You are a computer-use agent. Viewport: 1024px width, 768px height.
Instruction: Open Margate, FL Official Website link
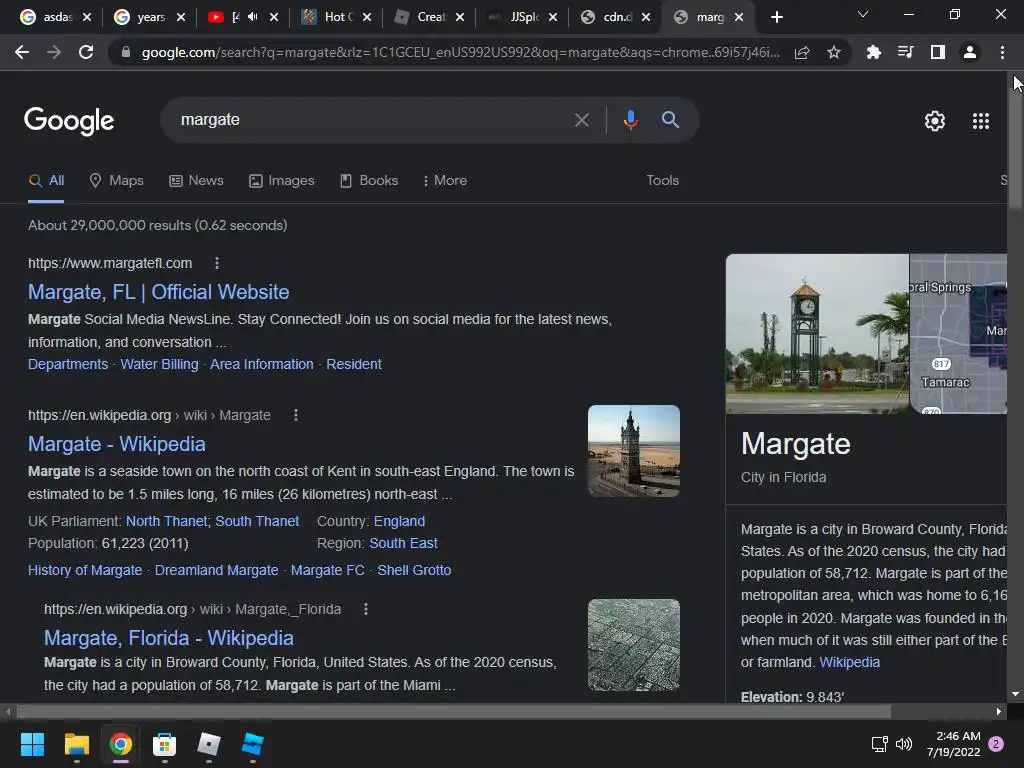pyautogui.click(x=159, y=292)
